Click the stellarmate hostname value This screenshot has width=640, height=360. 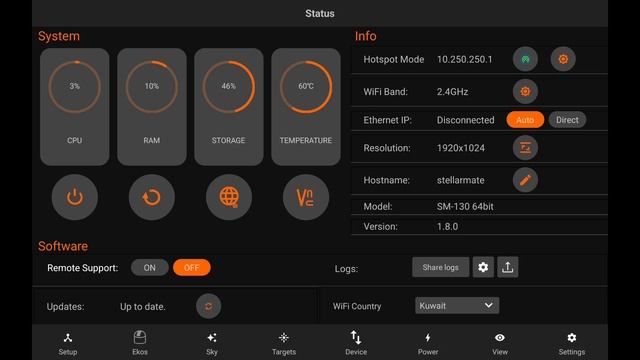pyautogui.click(x=460, y=180)
